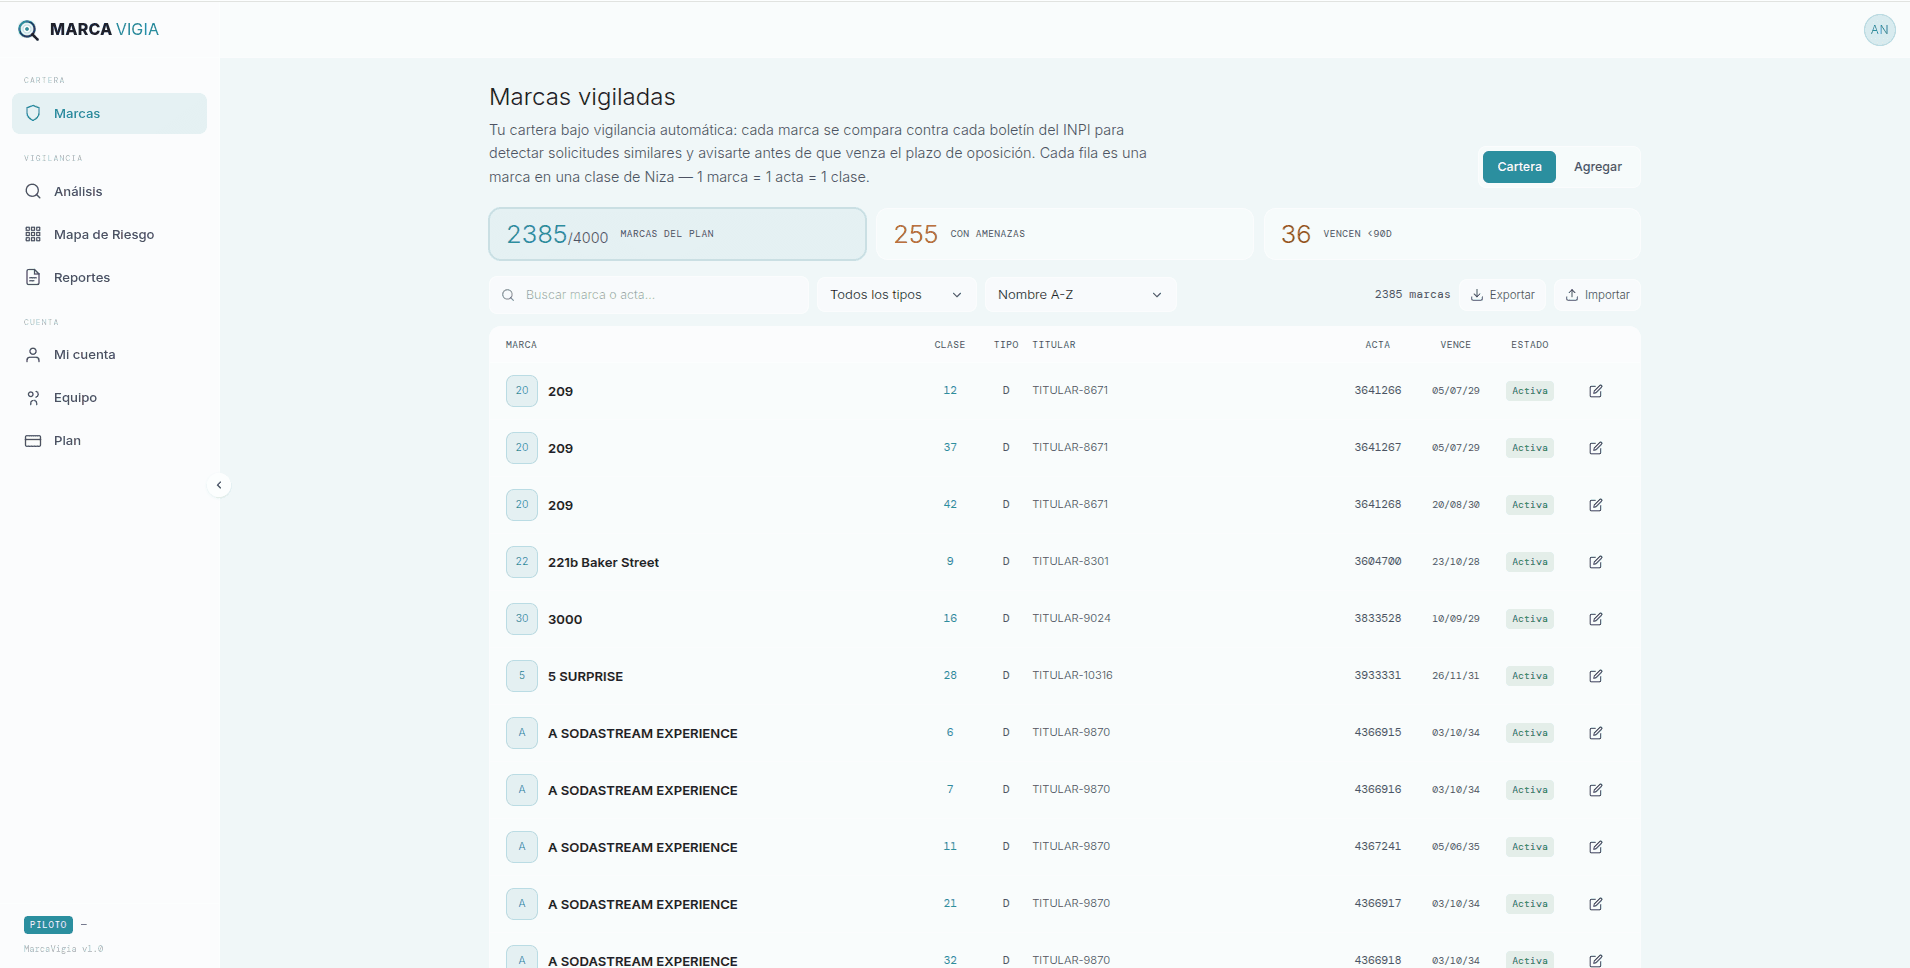Viewport: 1910px width, 968px height.
Task: Edit the 5 SURPRISE row
Action: [1596, 676]
